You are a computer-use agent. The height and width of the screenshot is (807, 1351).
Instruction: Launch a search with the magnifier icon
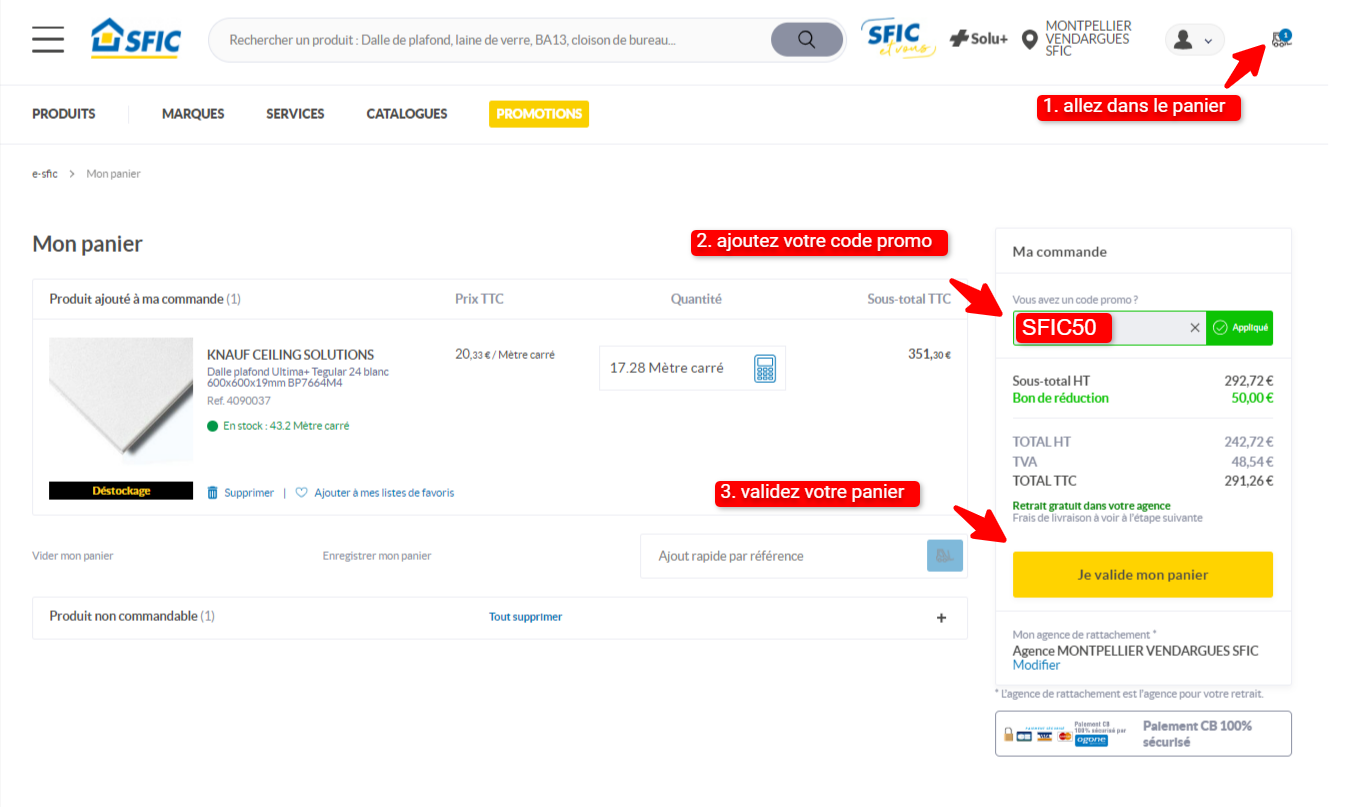806,40
